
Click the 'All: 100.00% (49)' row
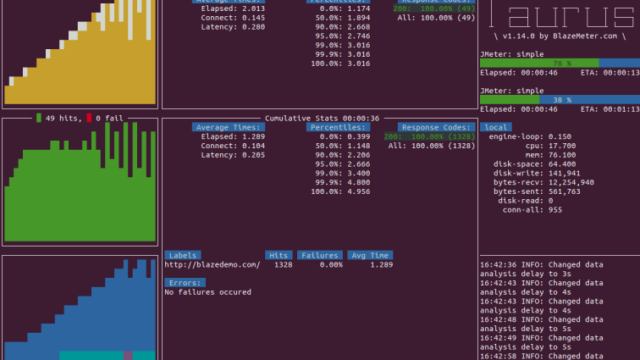pos(436,18)
